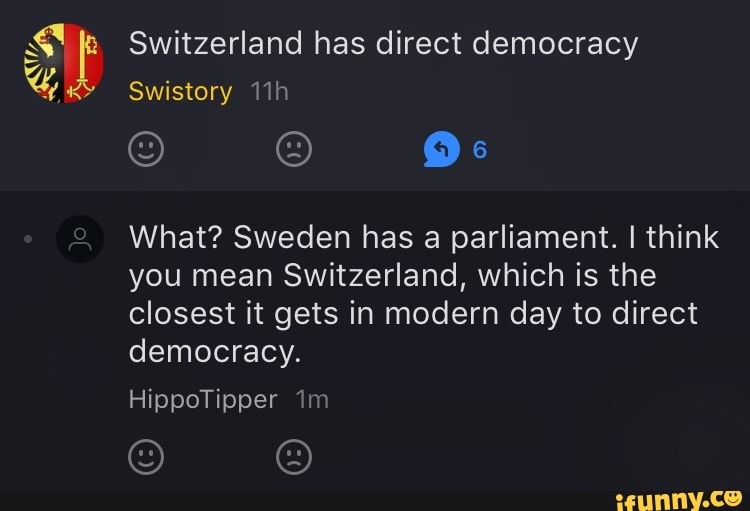The height and width of the screenshot is (511, 750).
Task: Click the bullet dot beside HippoTipper's reply
Action: coord(28,239)
